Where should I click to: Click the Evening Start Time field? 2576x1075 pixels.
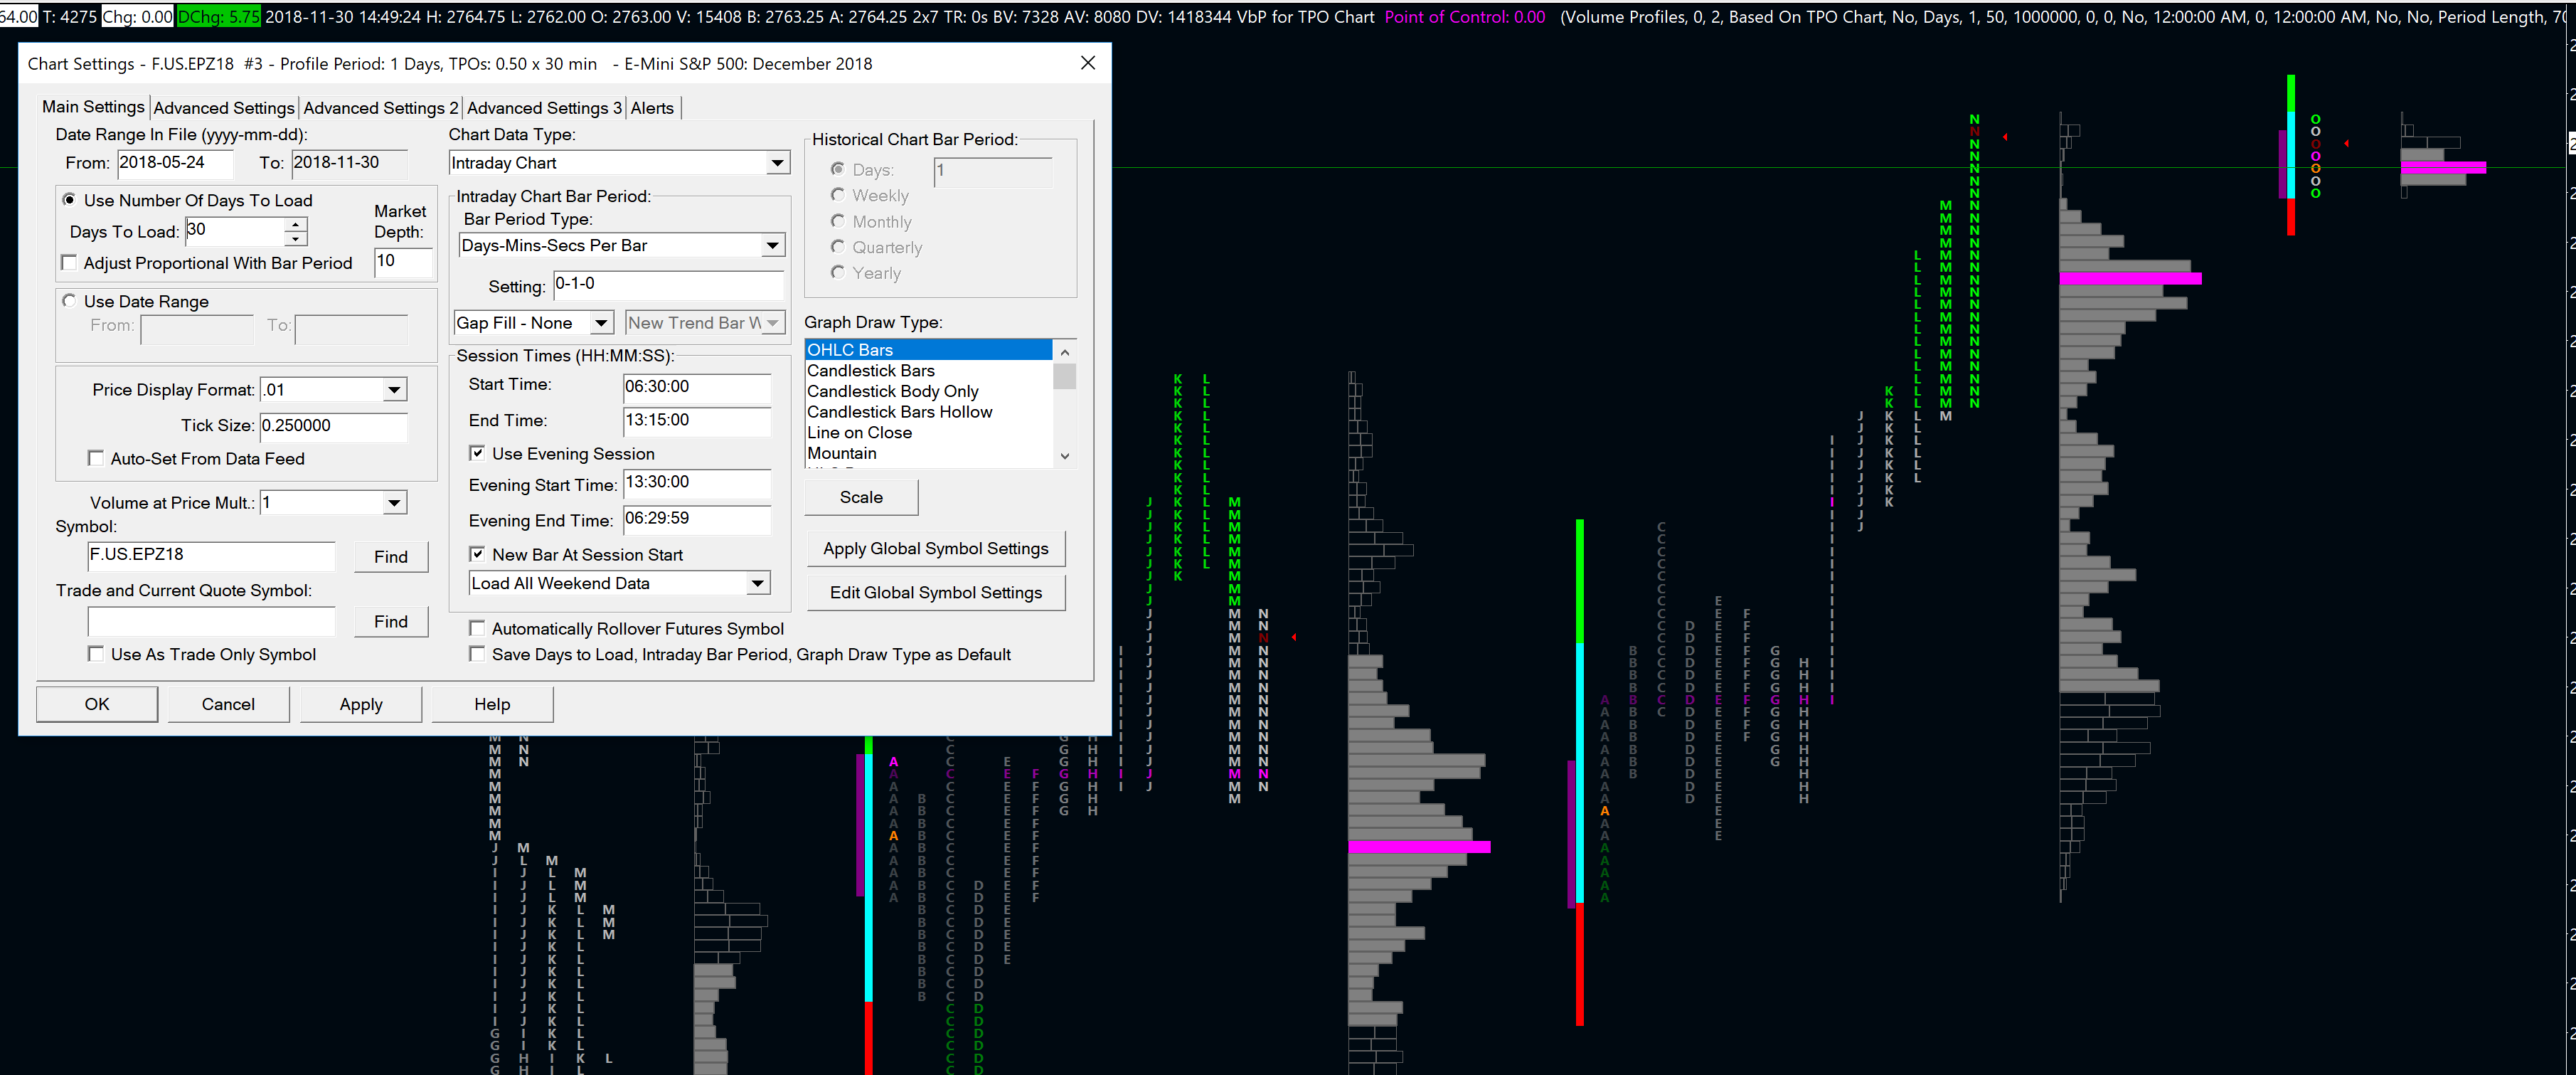pyautogui.click(x=697, y=483)
